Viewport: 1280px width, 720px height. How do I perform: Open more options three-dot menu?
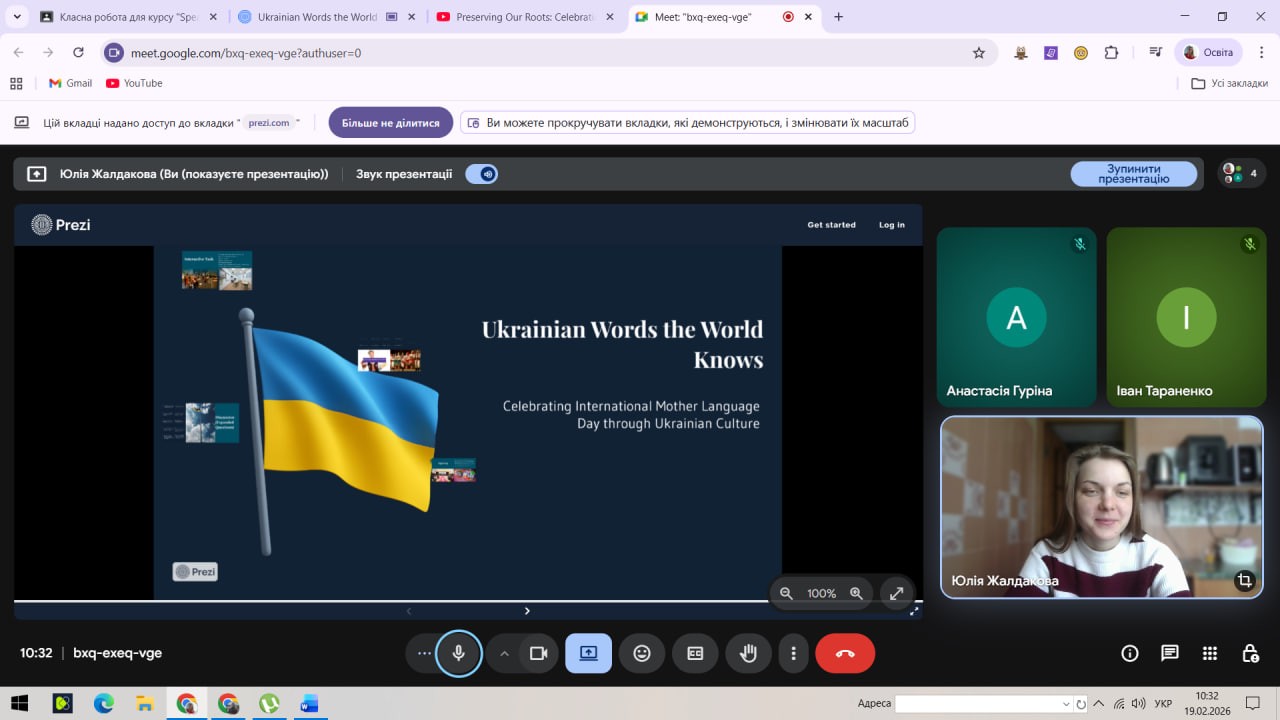(794, 653)
